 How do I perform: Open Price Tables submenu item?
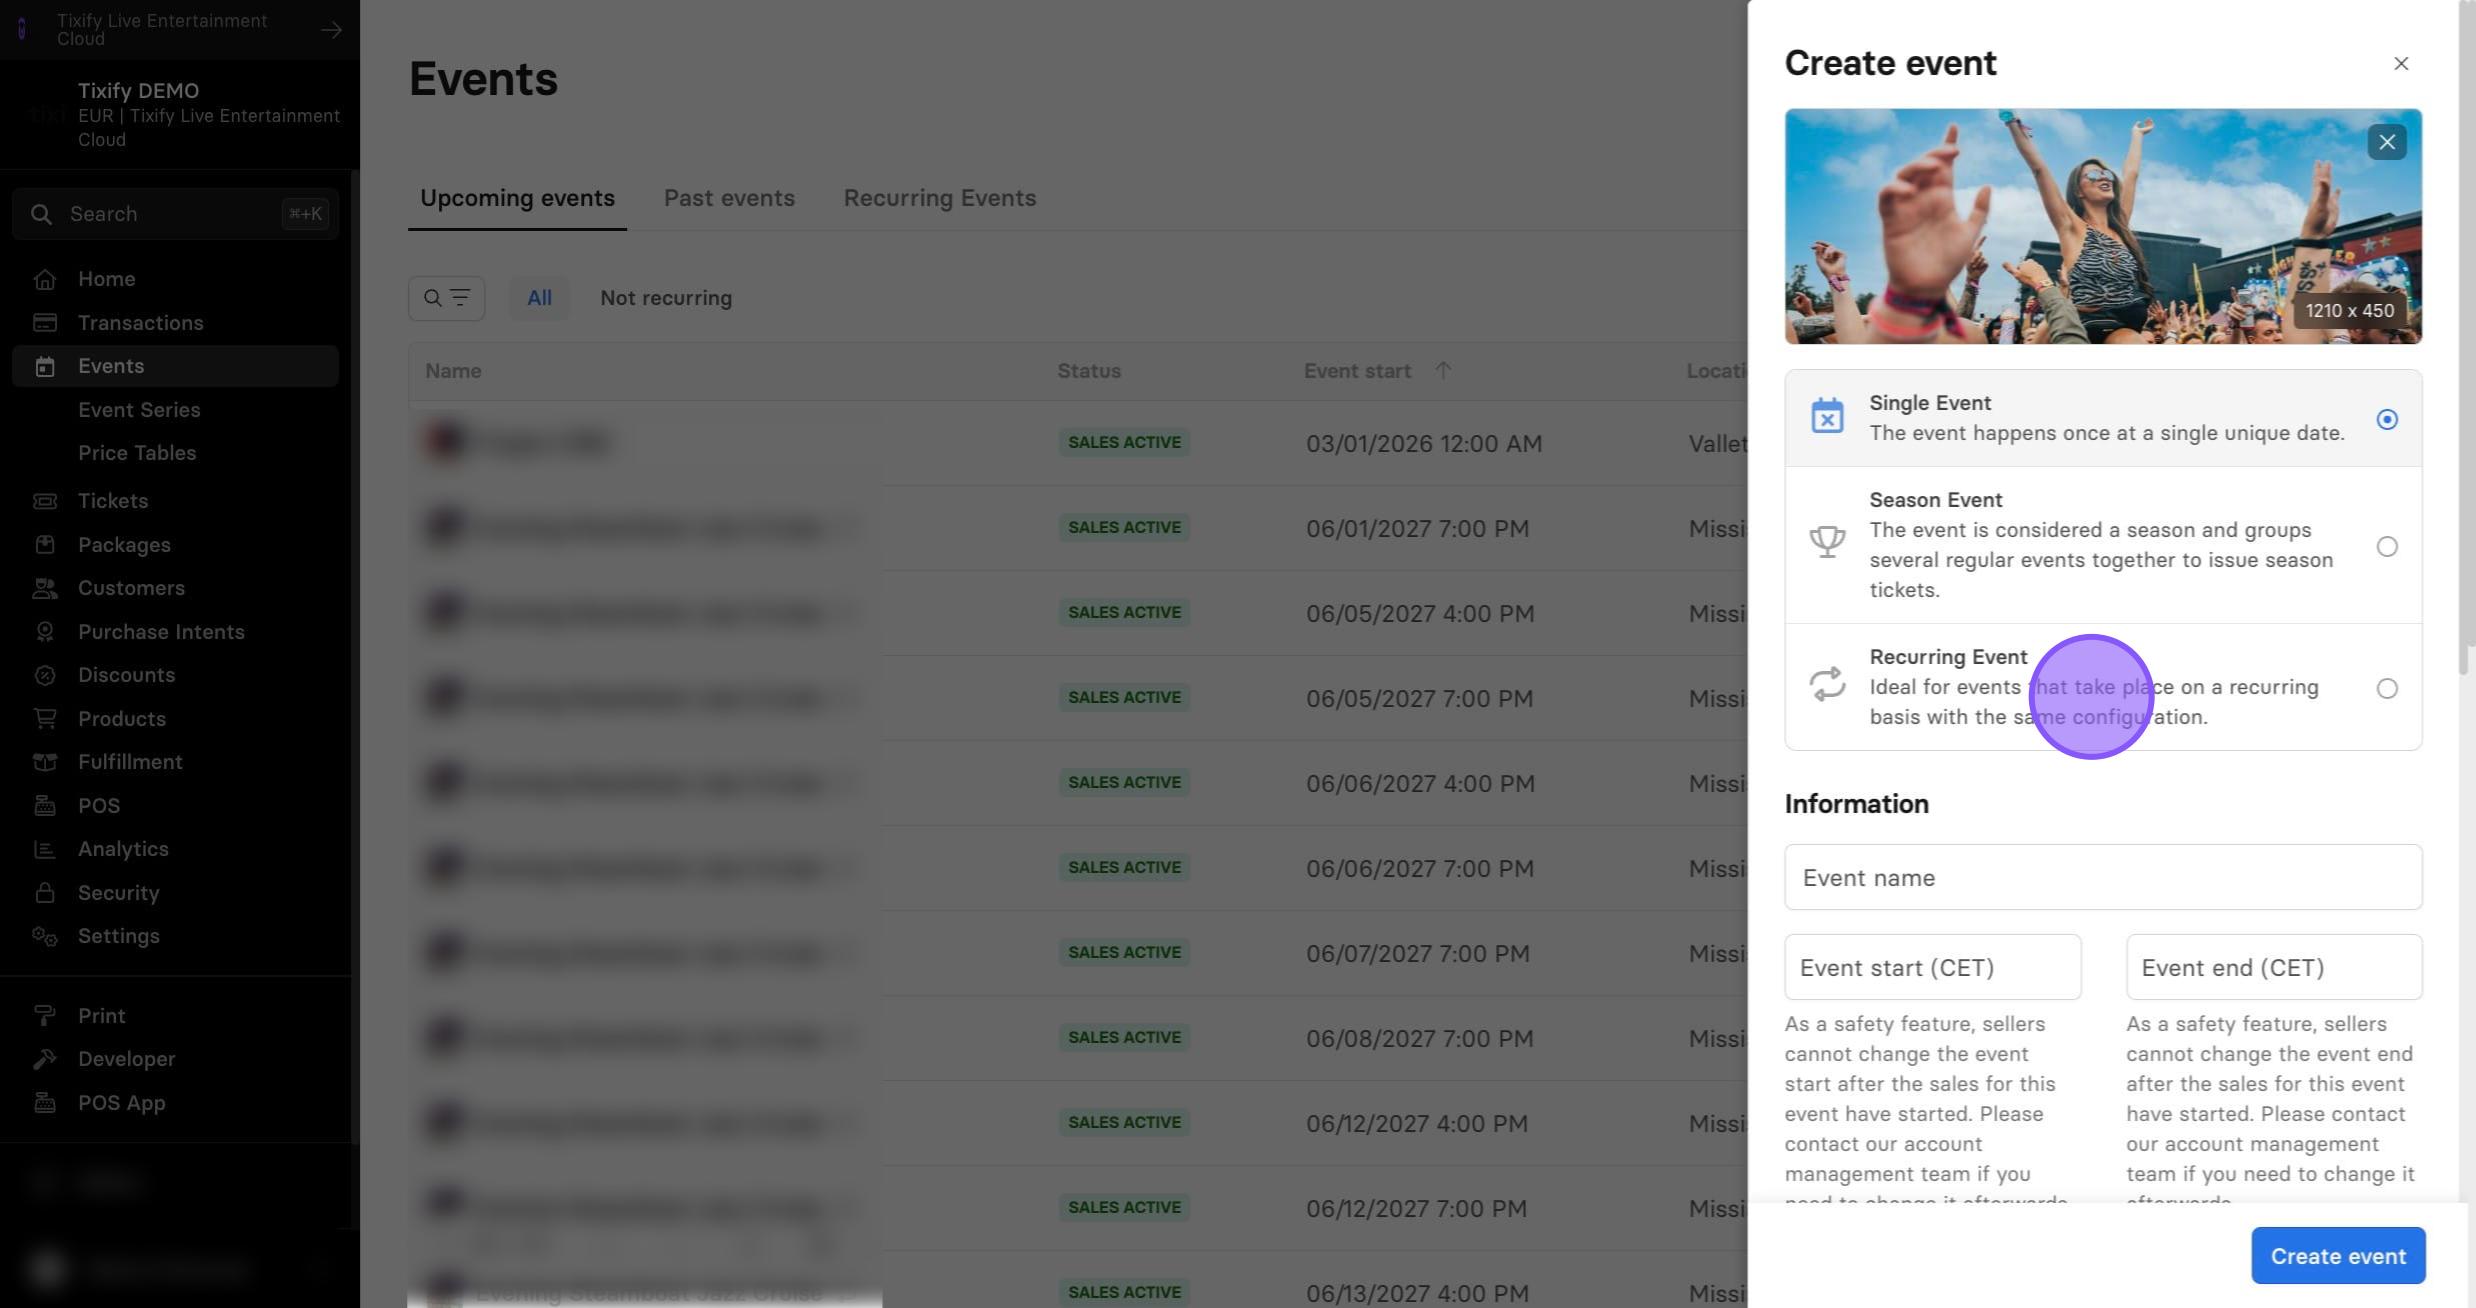[137, 453]
